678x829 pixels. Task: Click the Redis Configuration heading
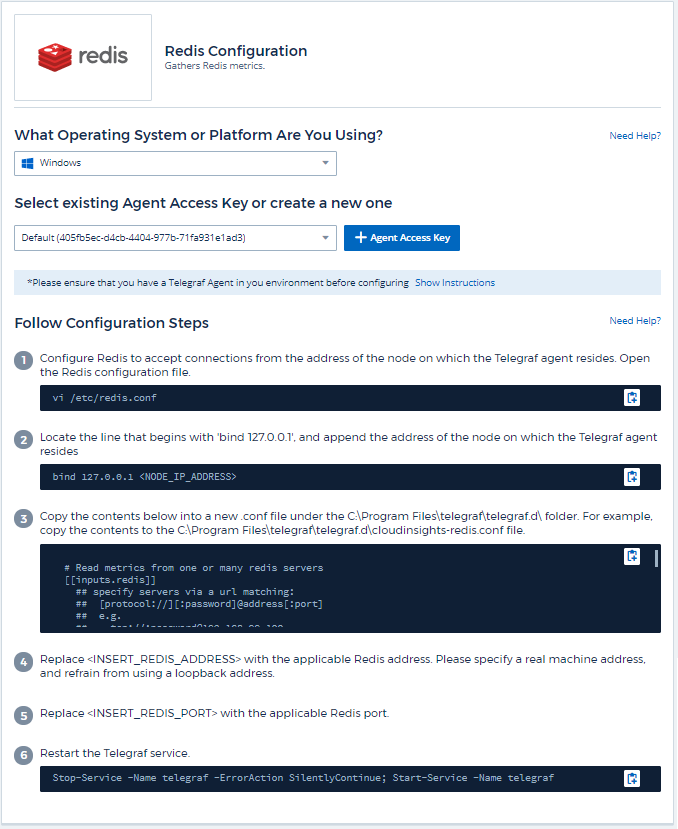pyautogui.click(x=236, y=51)
